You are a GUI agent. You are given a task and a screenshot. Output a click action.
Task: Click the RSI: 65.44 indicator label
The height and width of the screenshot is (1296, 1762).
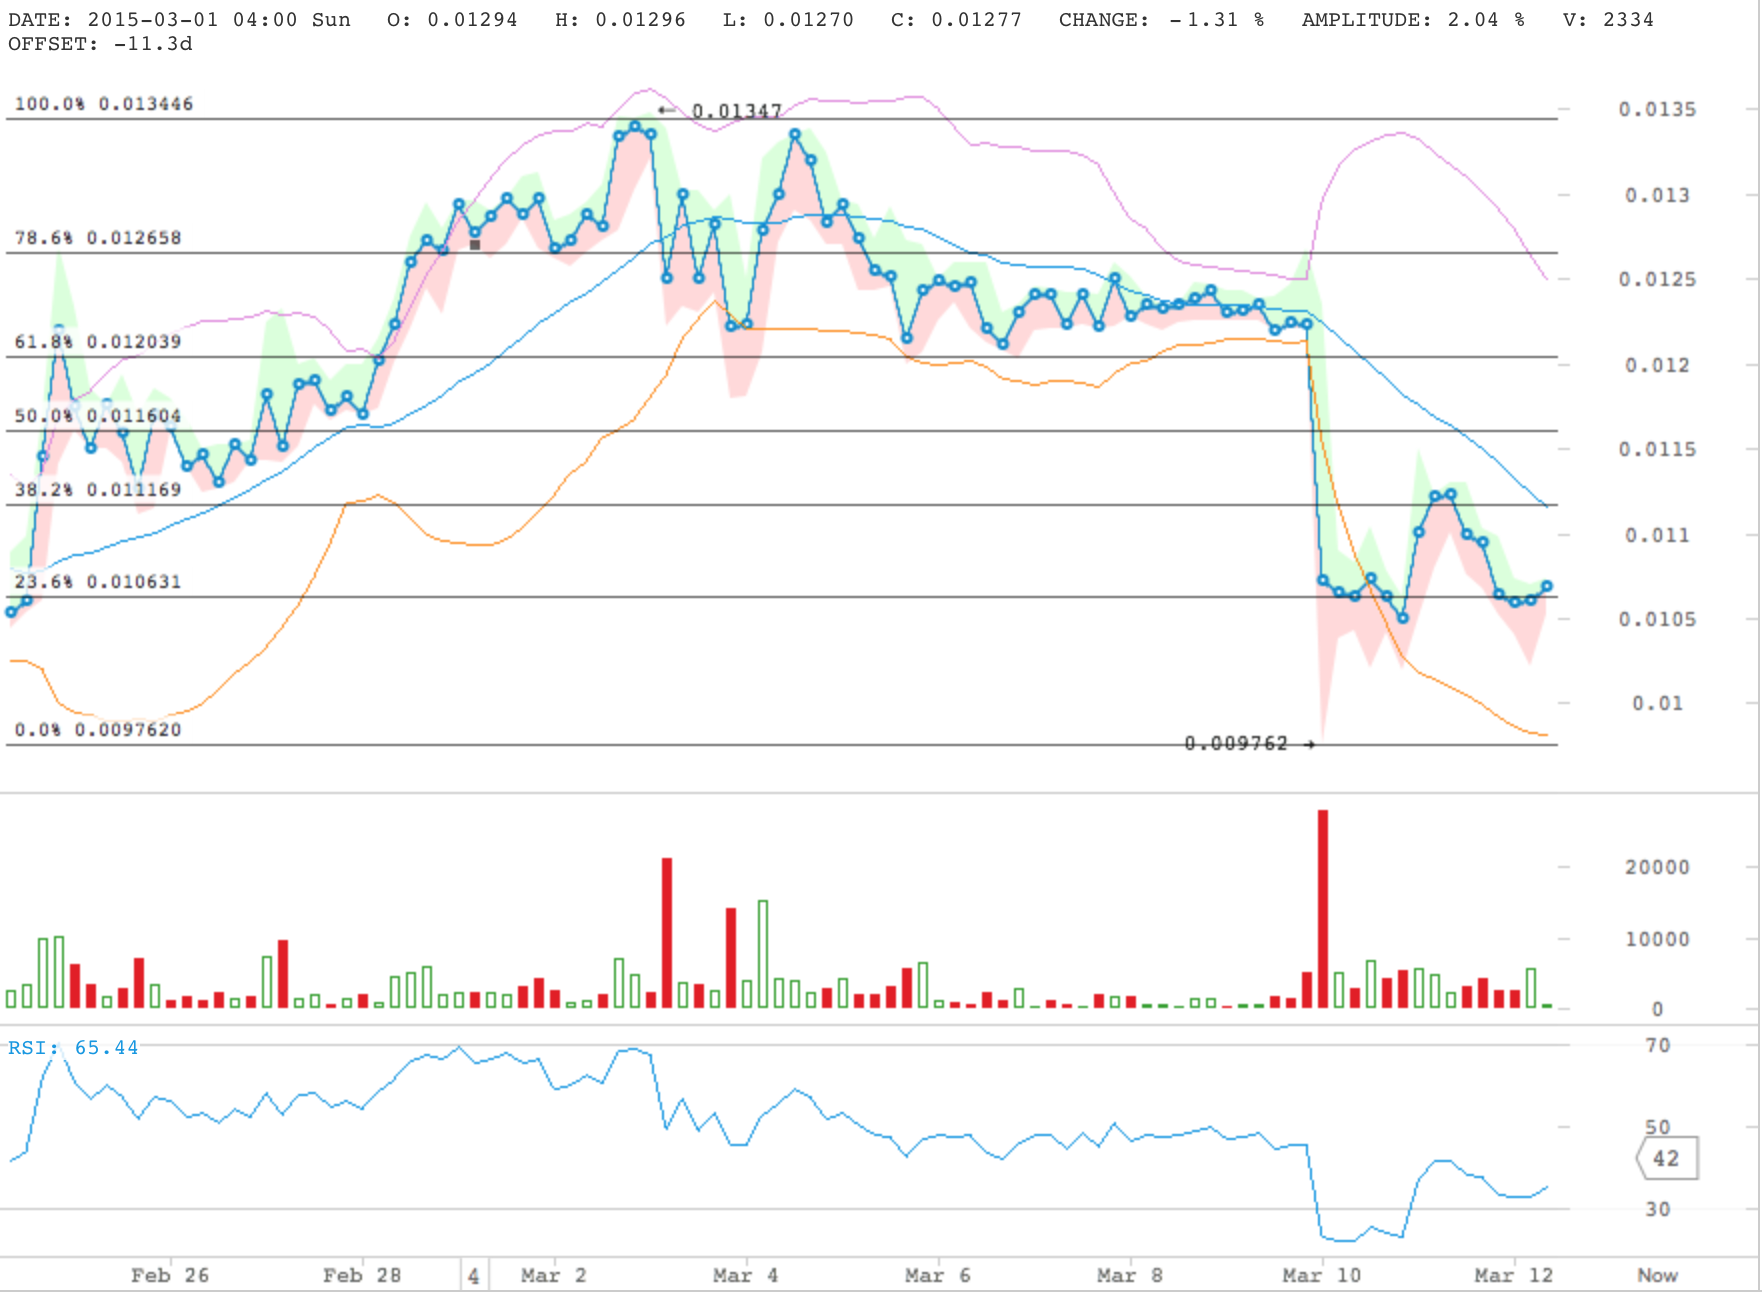click(73, 1047)
